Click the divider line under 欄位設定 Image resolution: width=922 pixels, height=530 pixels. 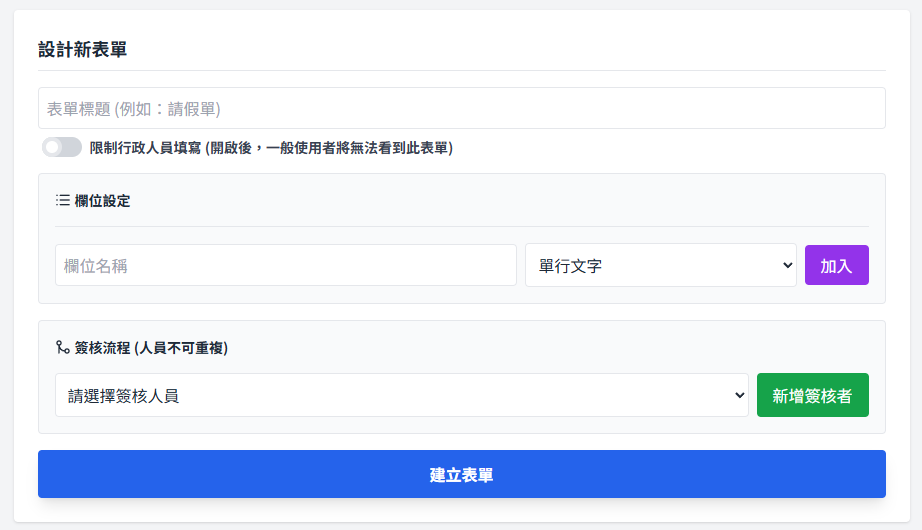pos(461,226)
